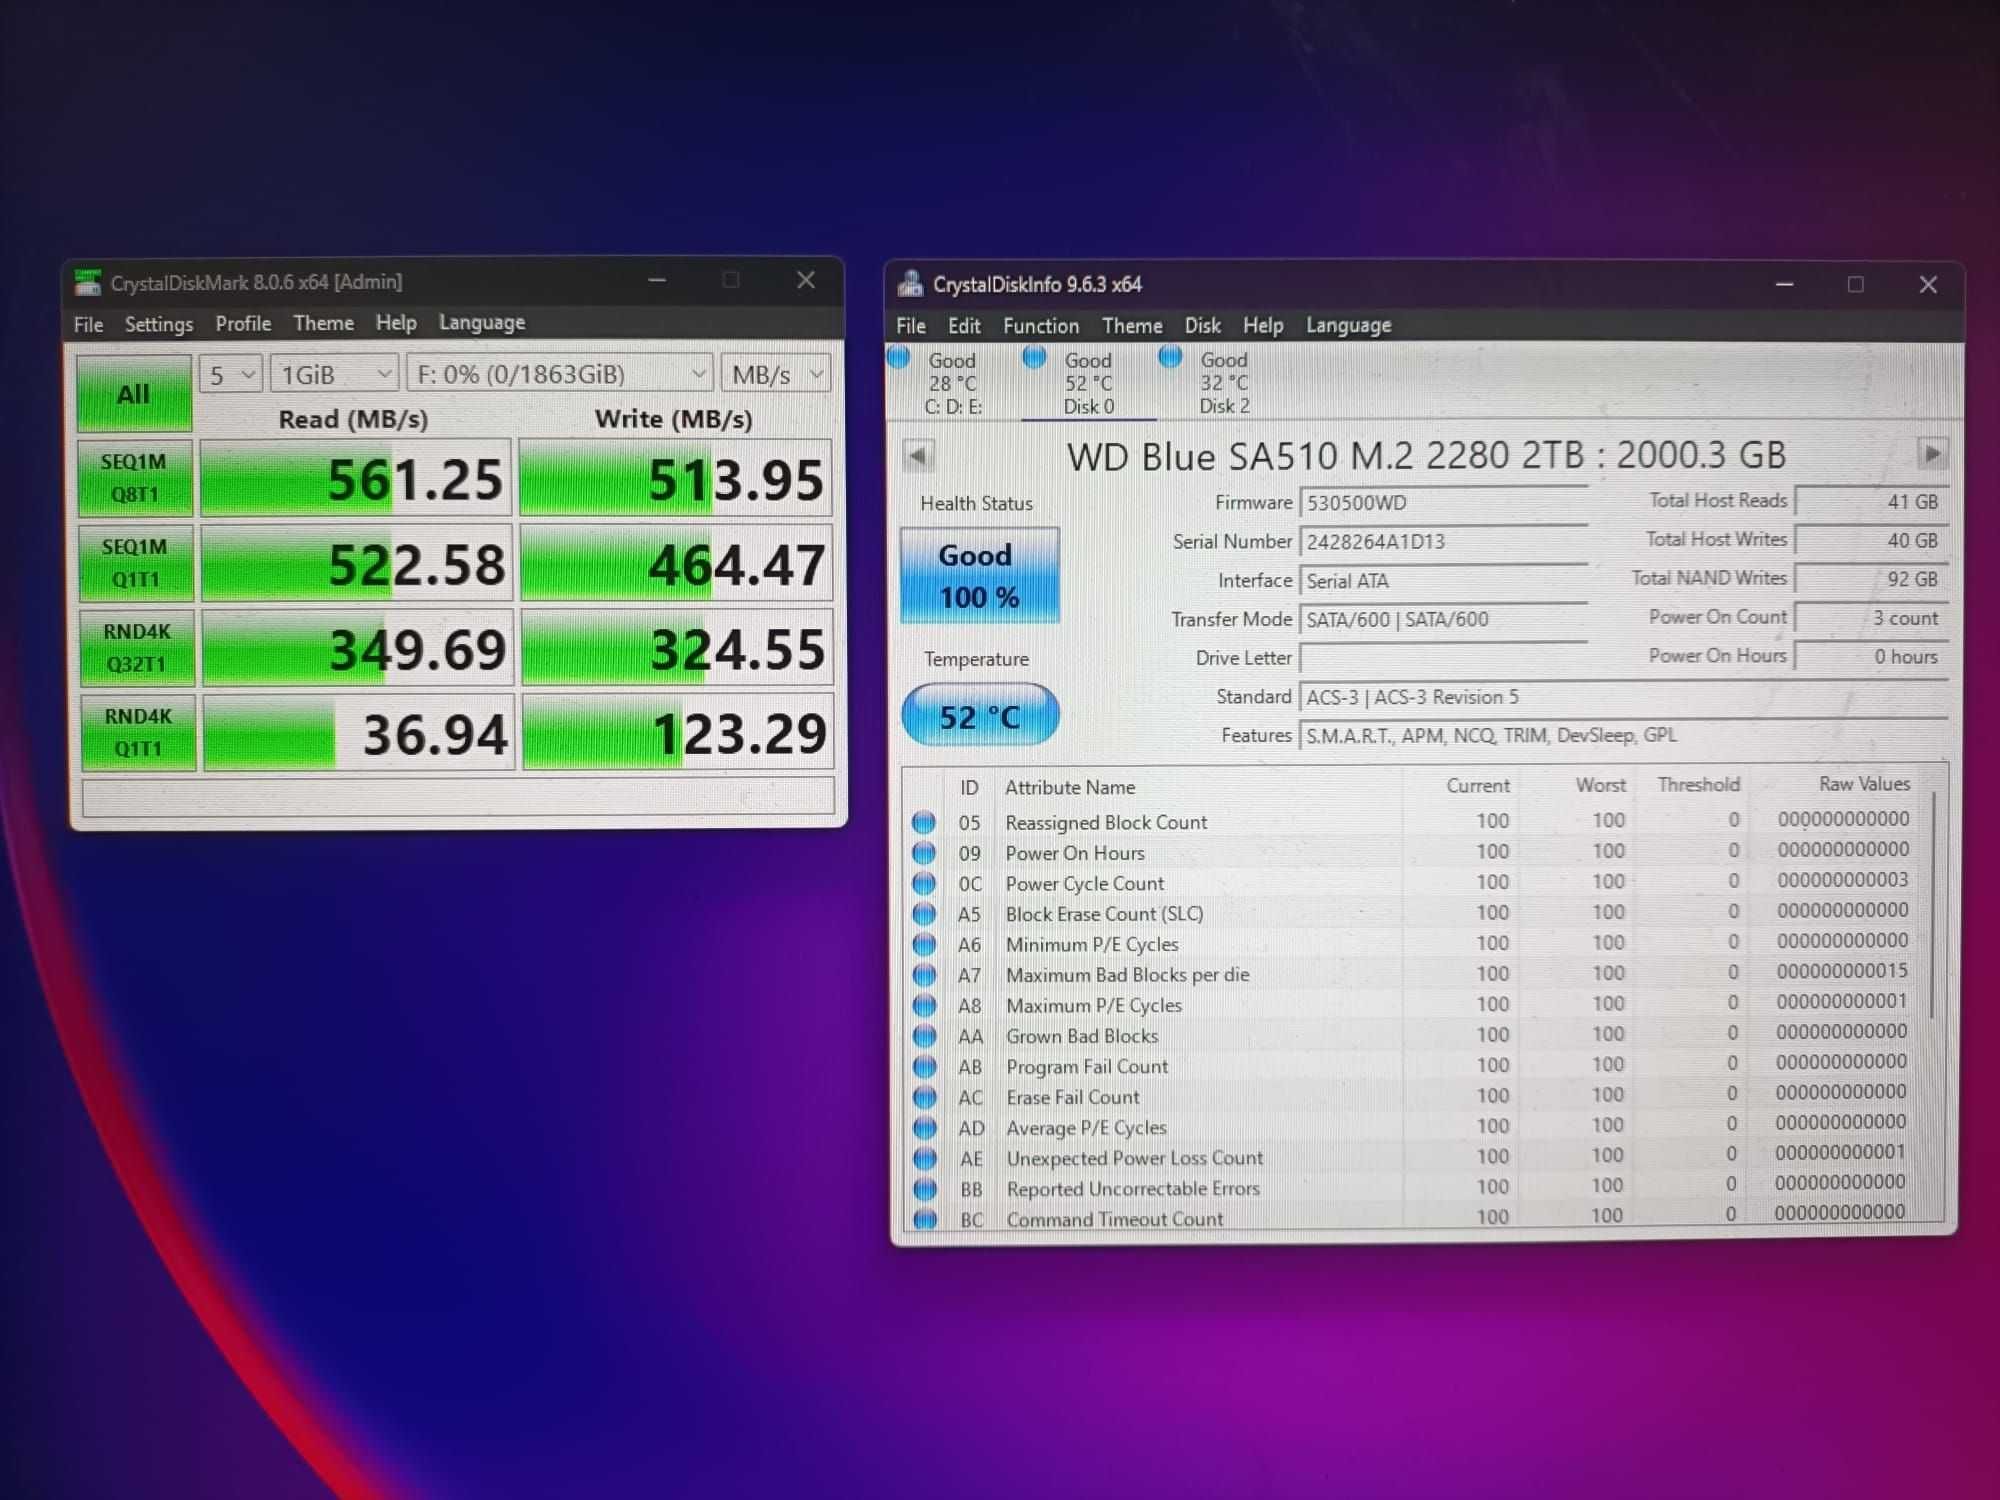
Task: Click the Minimum P/E Cycles status icon
Action: [925, 945]
